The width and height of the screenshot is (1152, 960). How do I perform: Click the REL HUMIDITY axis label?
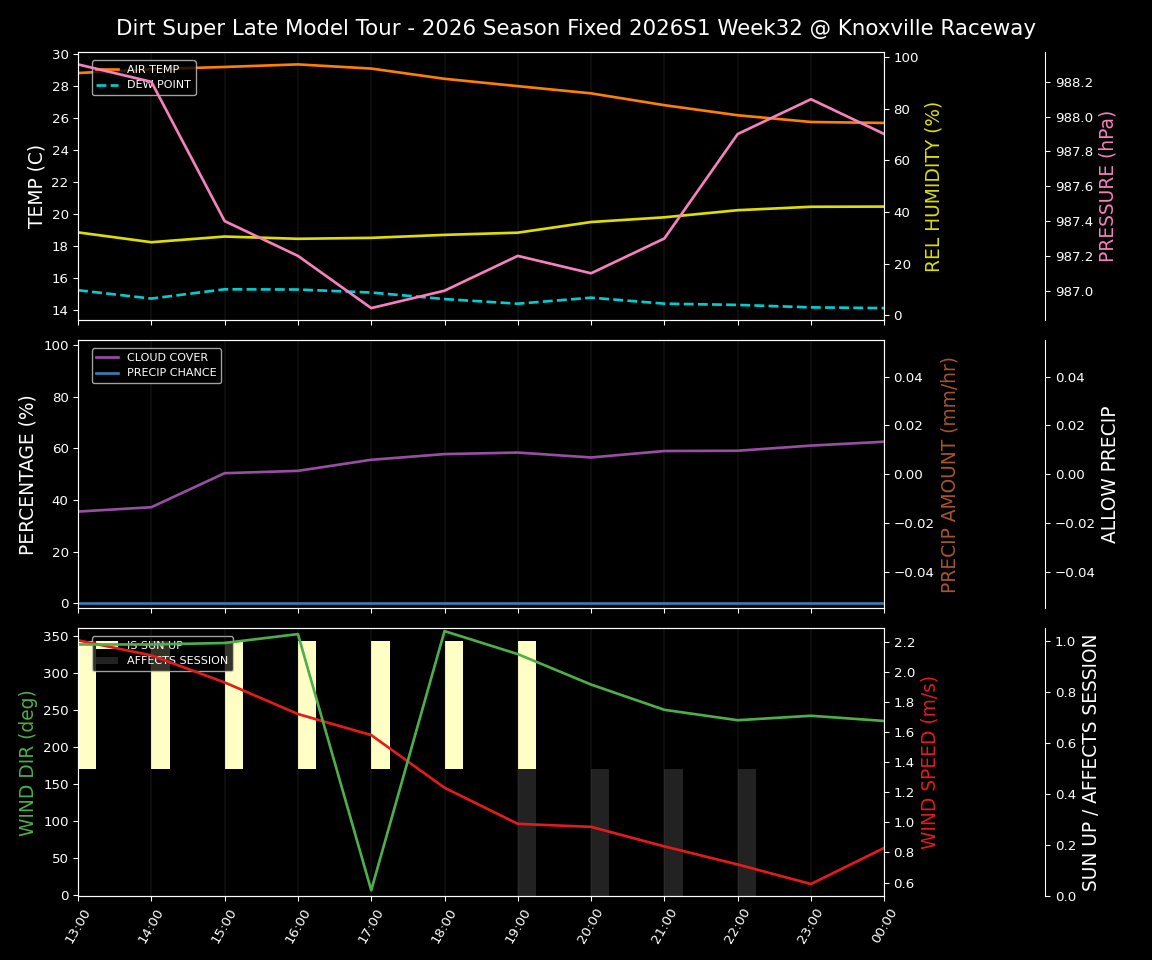(x=932, y=185)
